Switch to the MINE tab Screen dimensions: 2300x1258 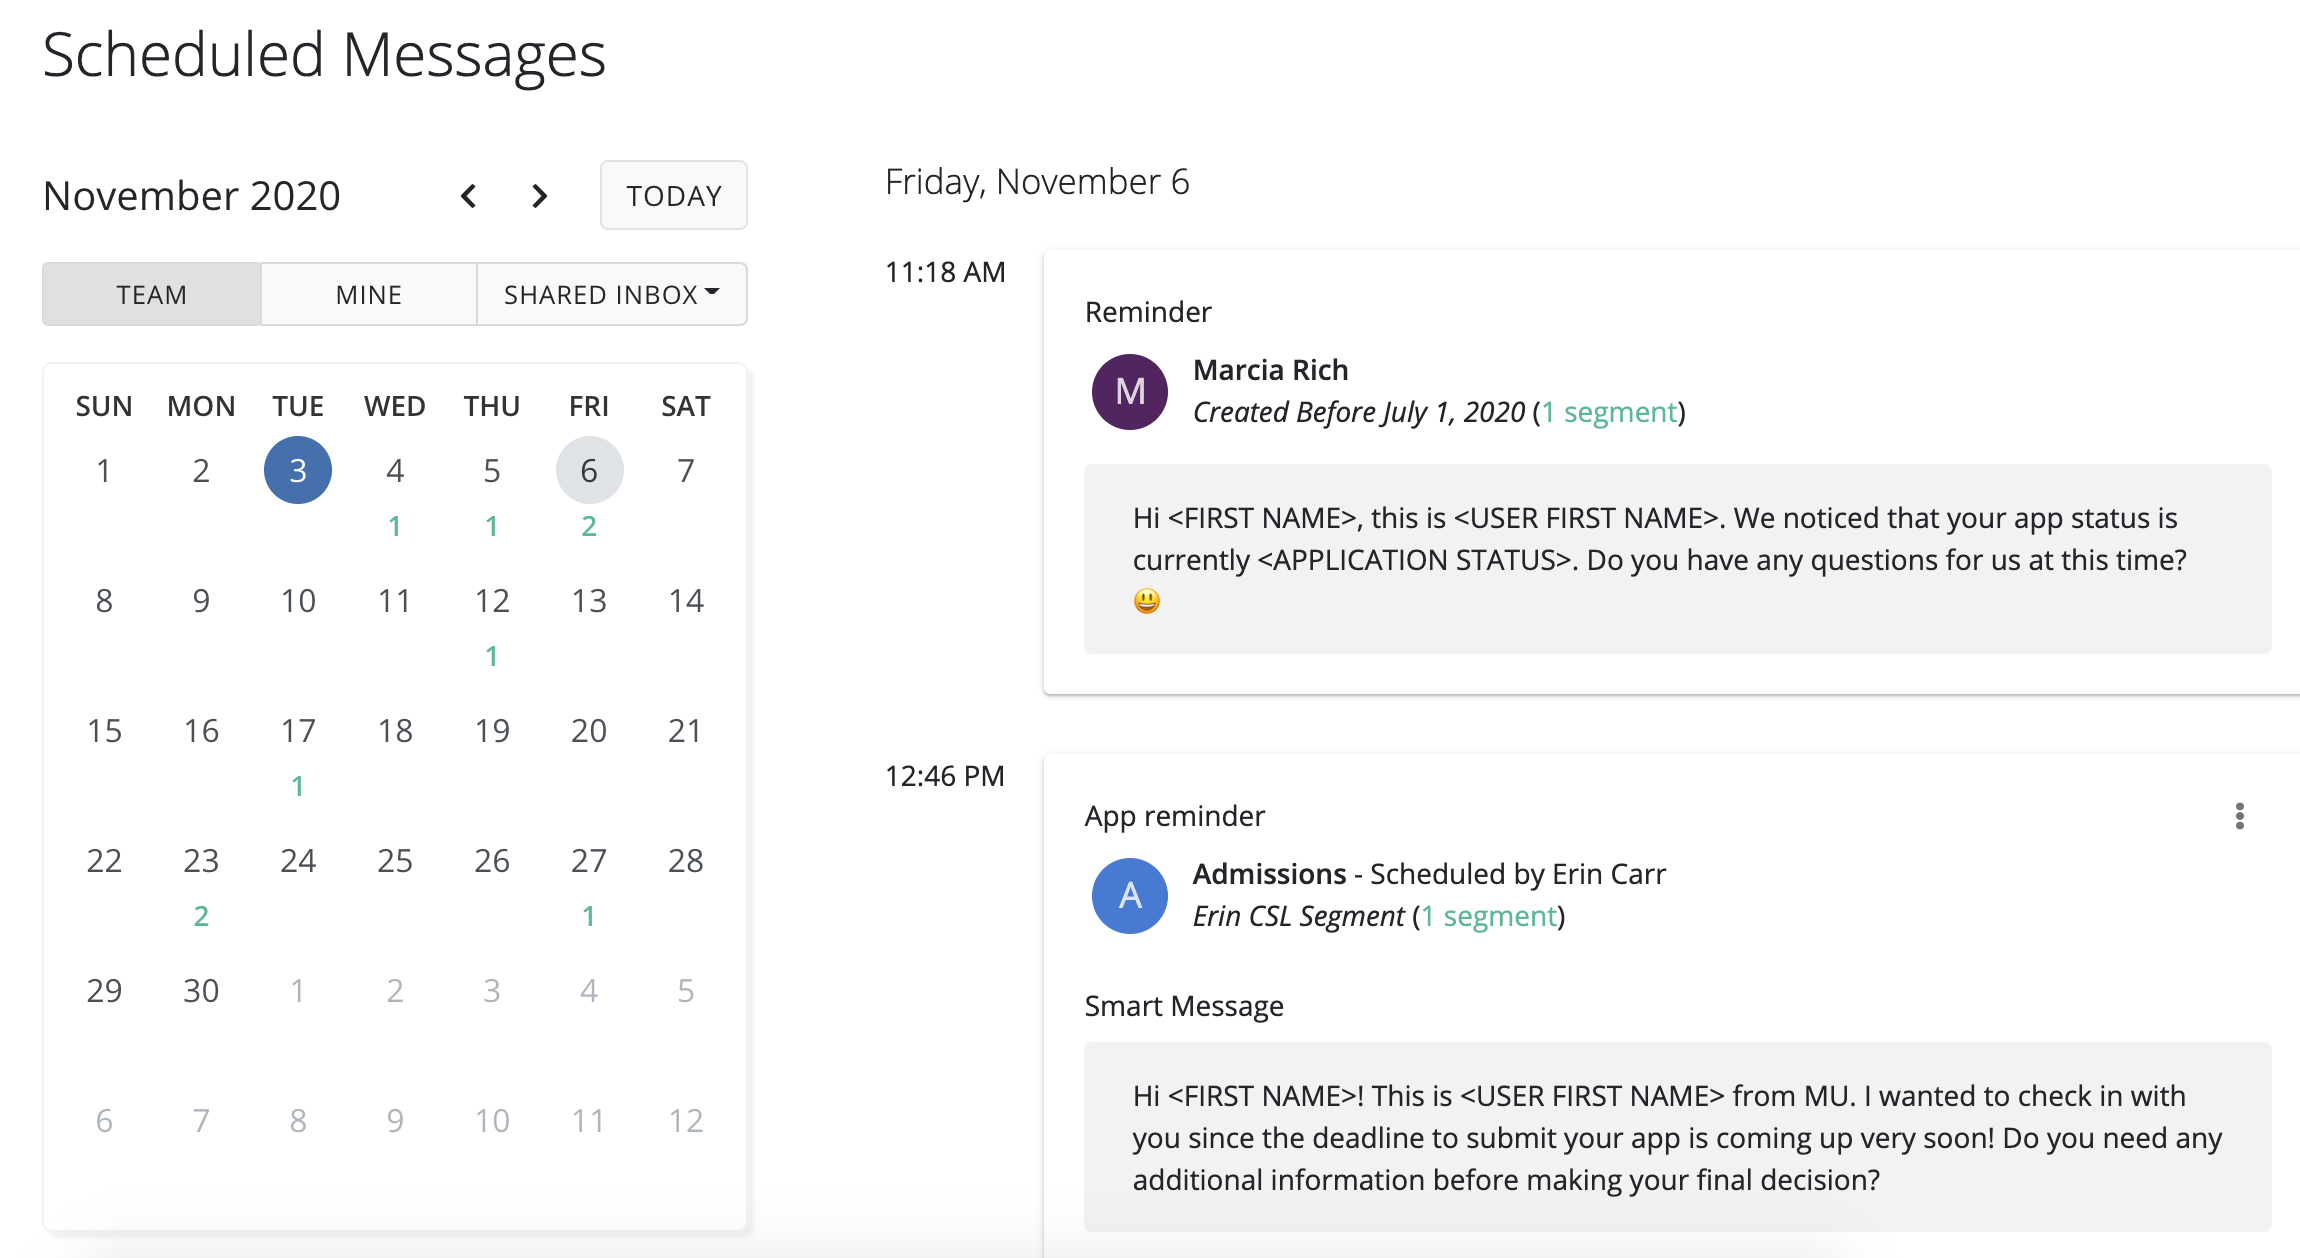(369, 295)
